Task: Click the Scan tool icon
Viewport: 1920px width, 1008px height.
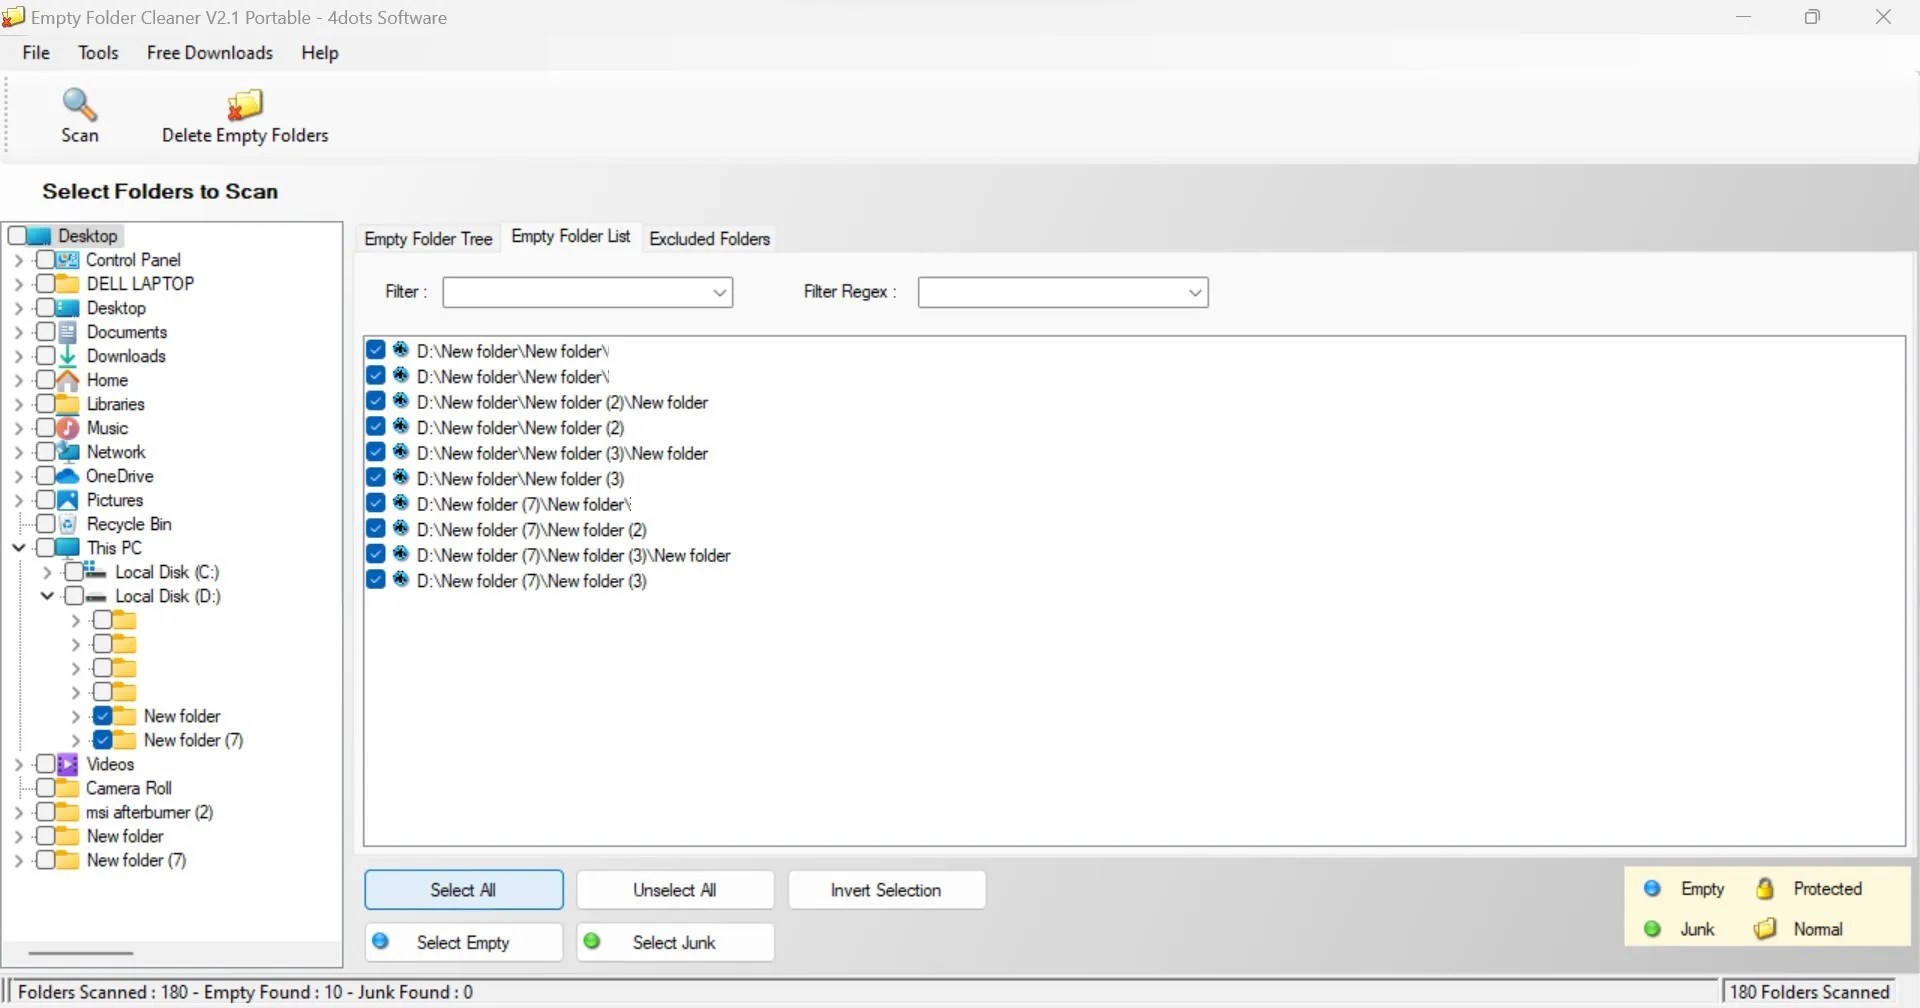Action: click(80, 104)
